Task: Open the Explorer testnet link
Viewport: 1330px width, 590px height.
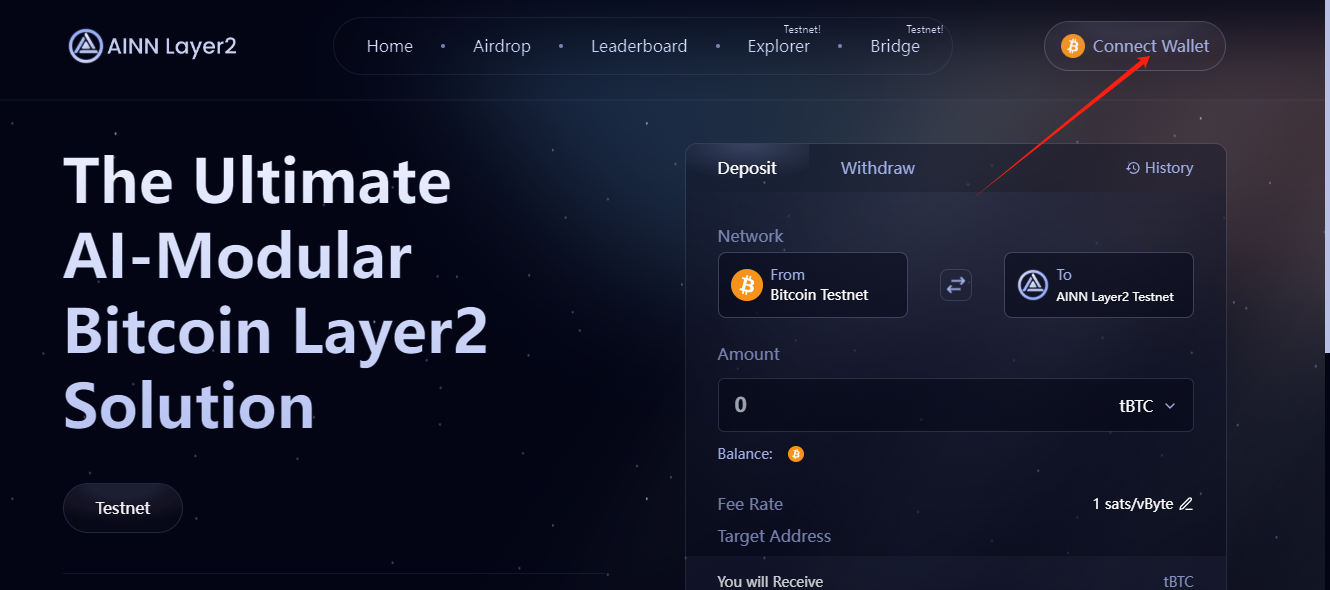Action: click(779, 46)
